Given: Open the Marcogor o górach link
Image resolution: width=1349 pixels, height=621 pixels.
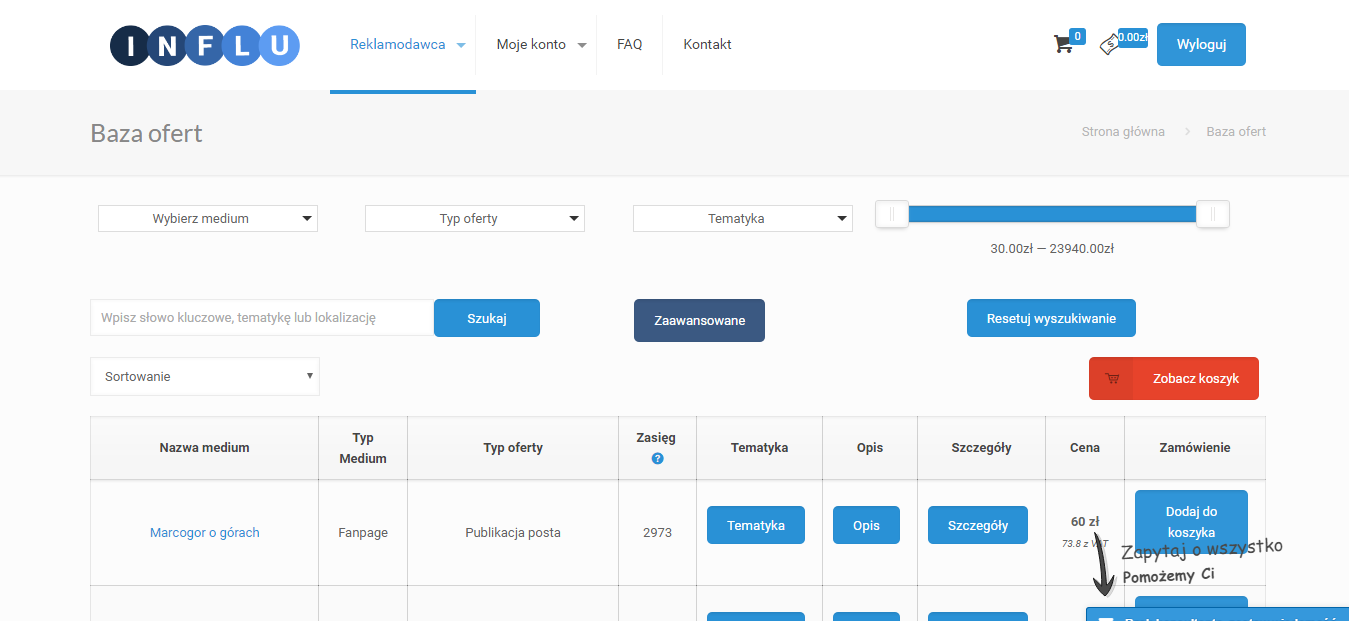Looking at the screenshot, I should 204,533.
